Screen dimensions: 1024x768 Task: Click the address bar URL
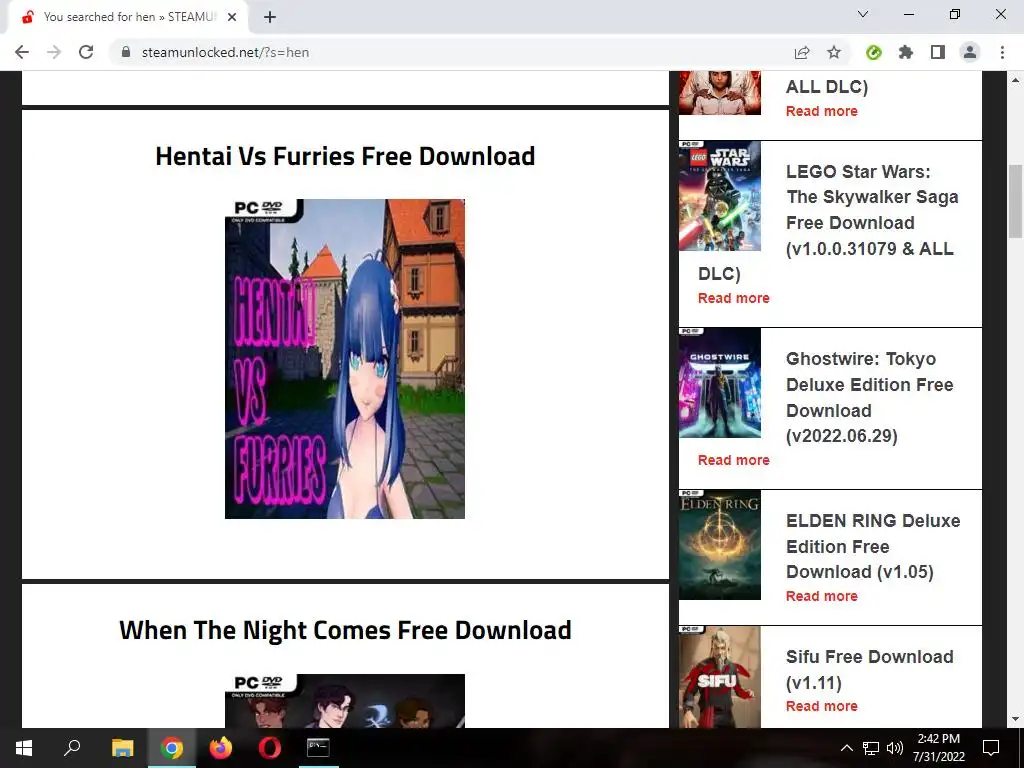point(225,52)
